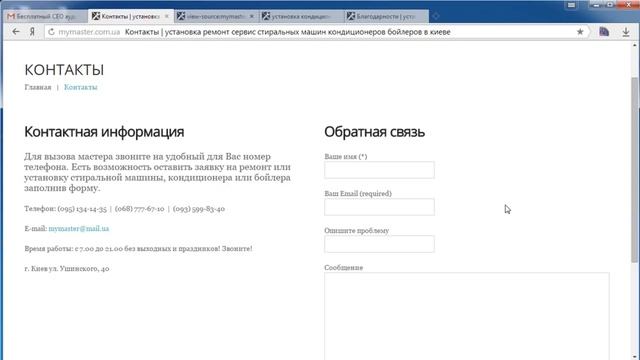Image resolution: width=640 pixels, height=360 pixels.
Task: Switch to the view-source:mymaster tab
Action: (216, 16)
